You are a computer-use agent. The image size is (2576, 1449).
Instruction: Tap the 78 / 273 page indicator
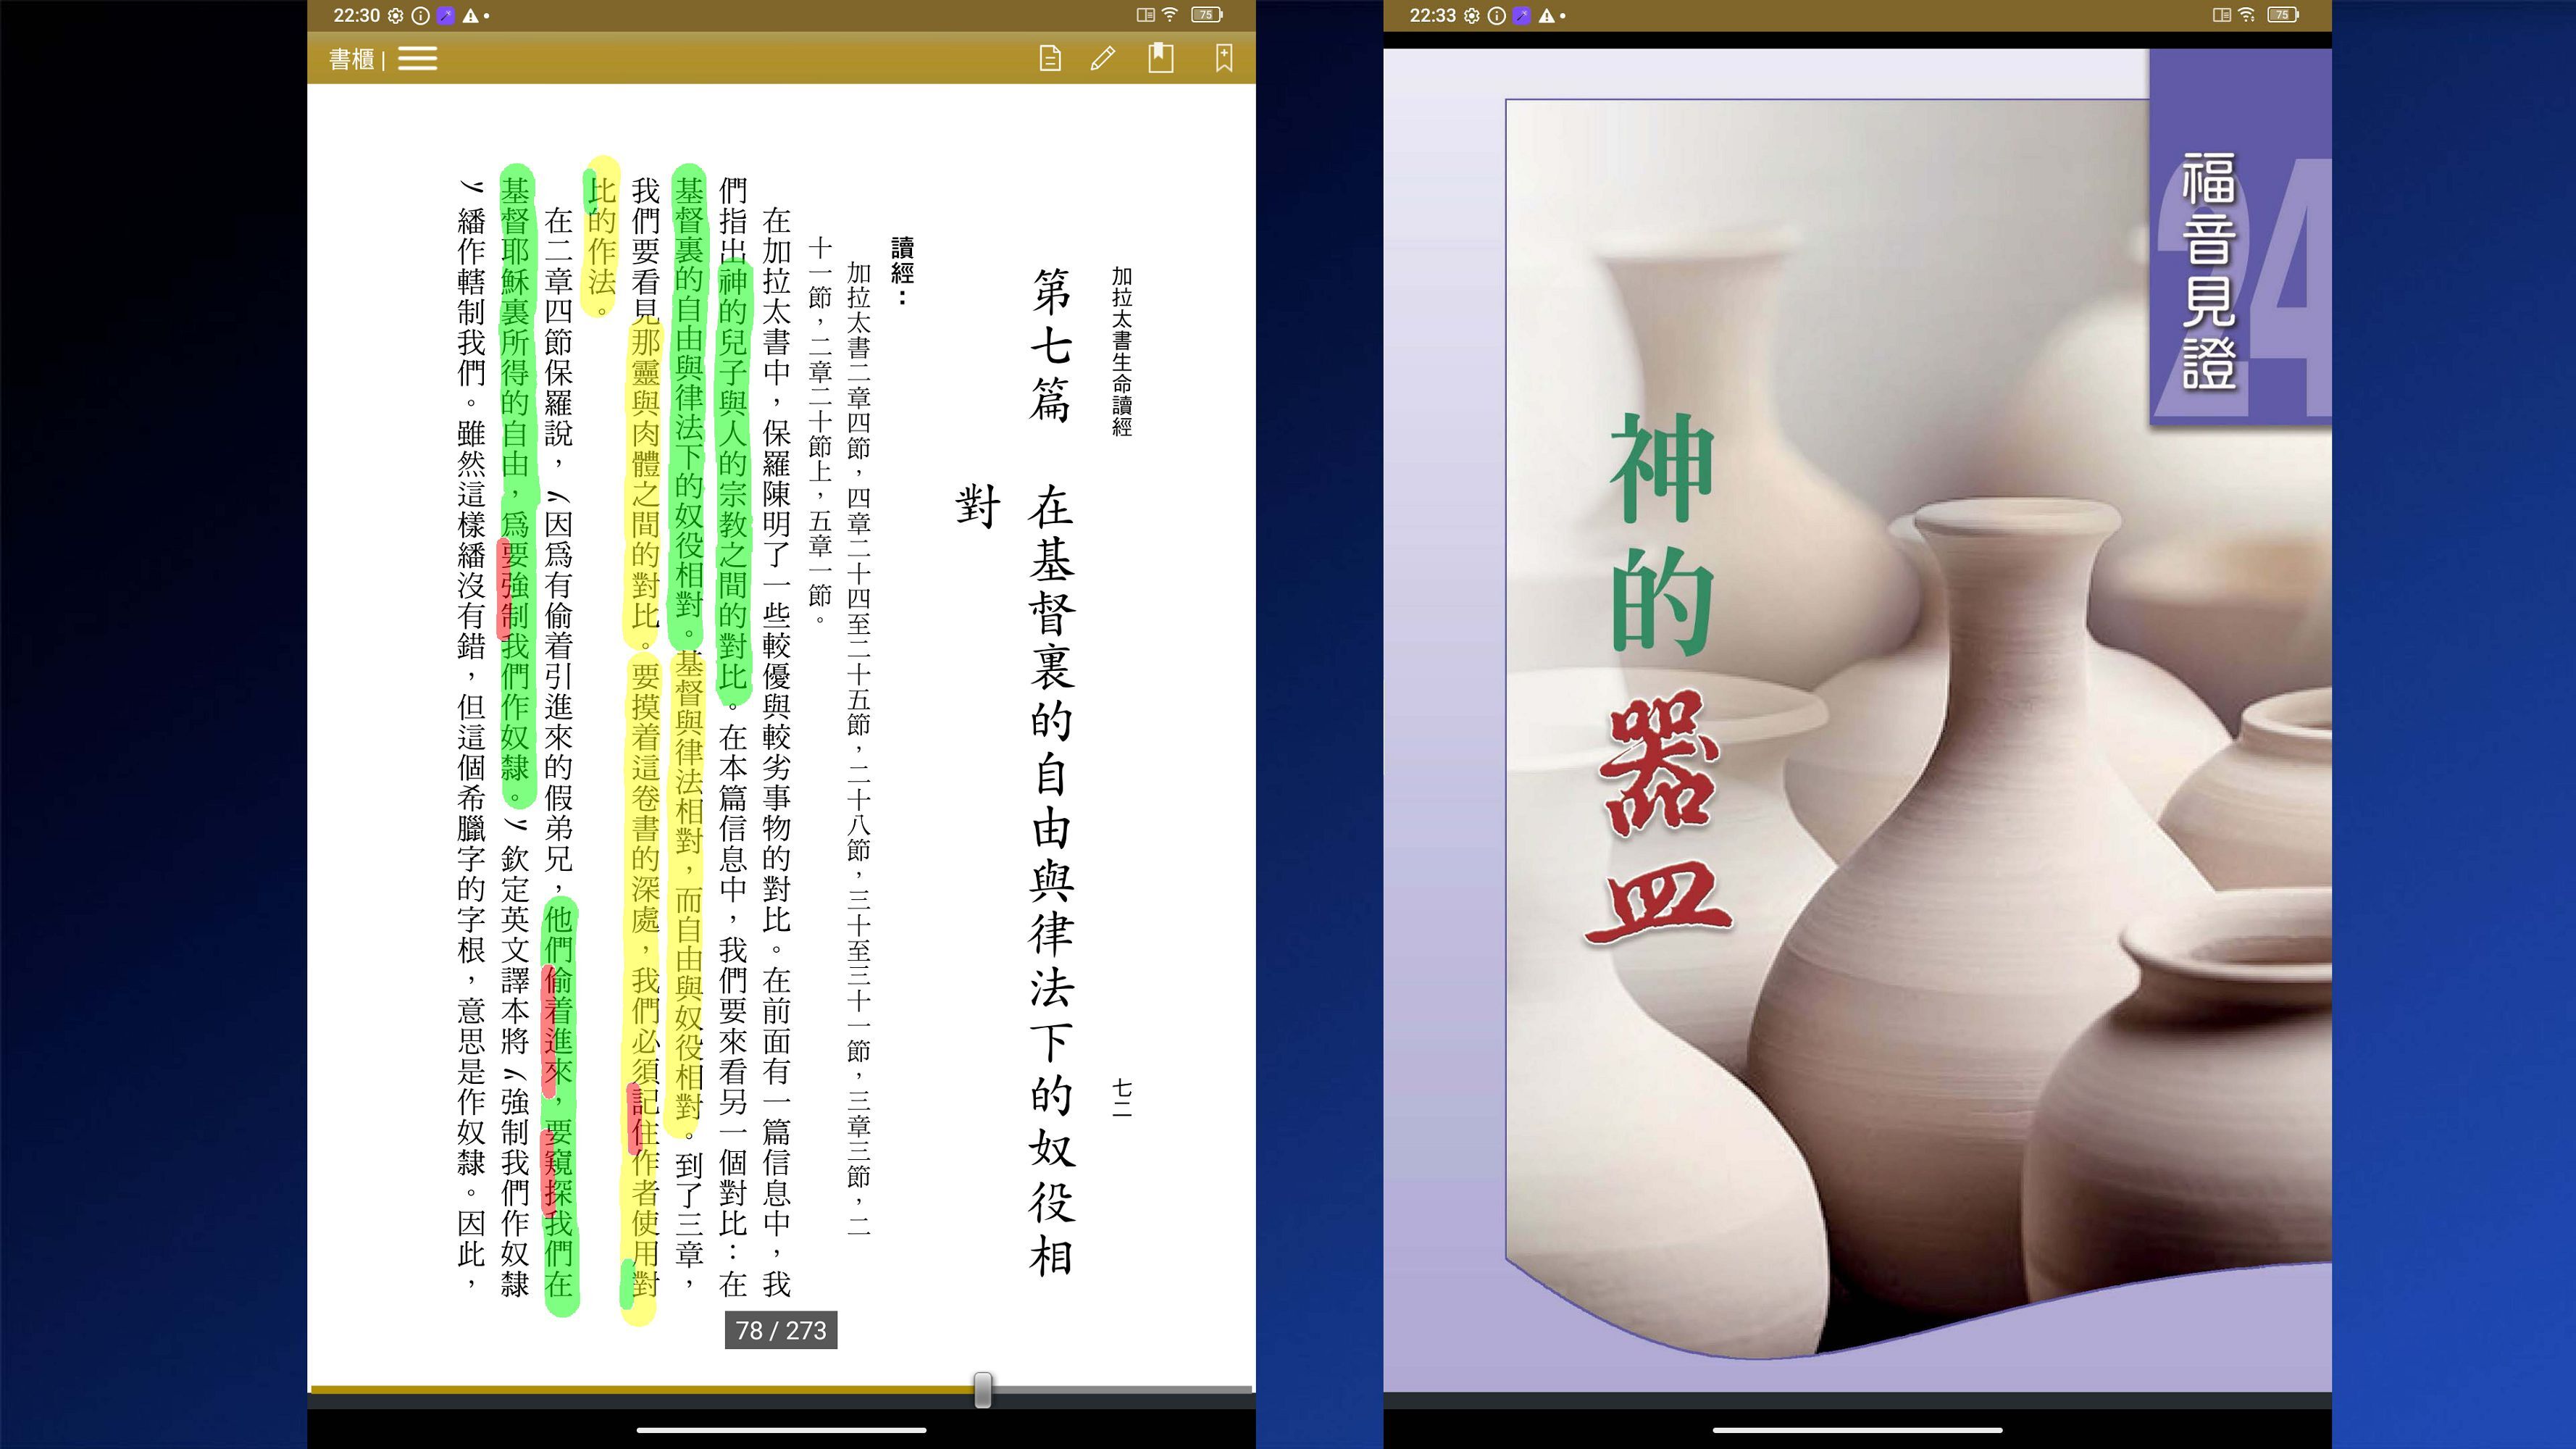(x=780, y=1330)
